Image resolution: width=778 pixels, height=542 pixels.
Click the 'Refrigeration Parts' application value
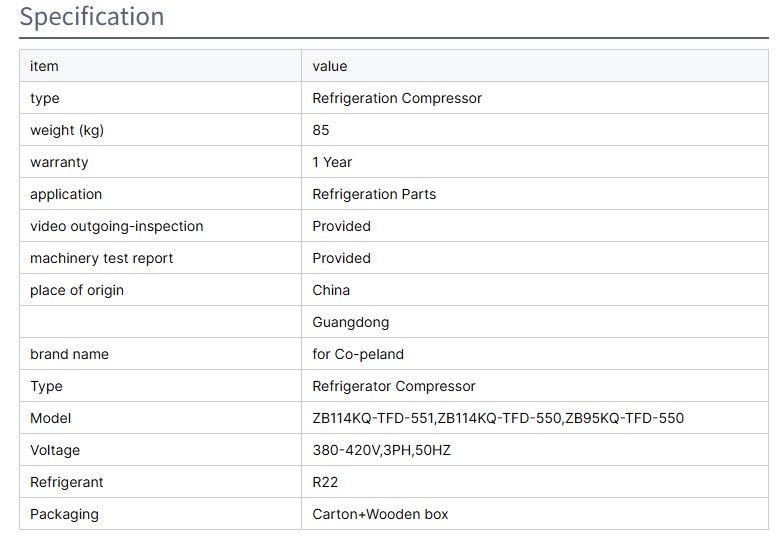coord(374,194)
